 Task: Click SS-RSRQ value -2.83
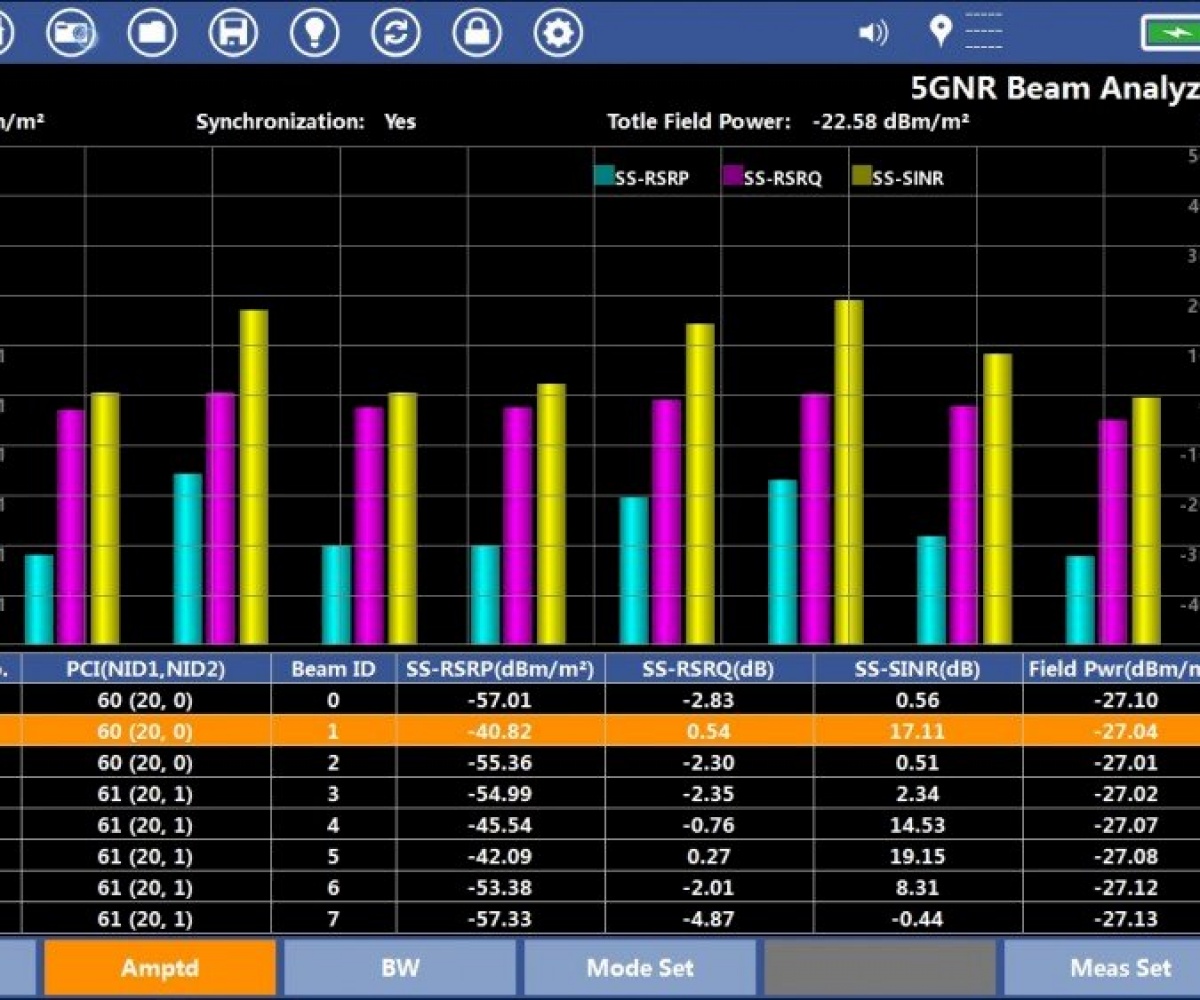click(709, 700)
